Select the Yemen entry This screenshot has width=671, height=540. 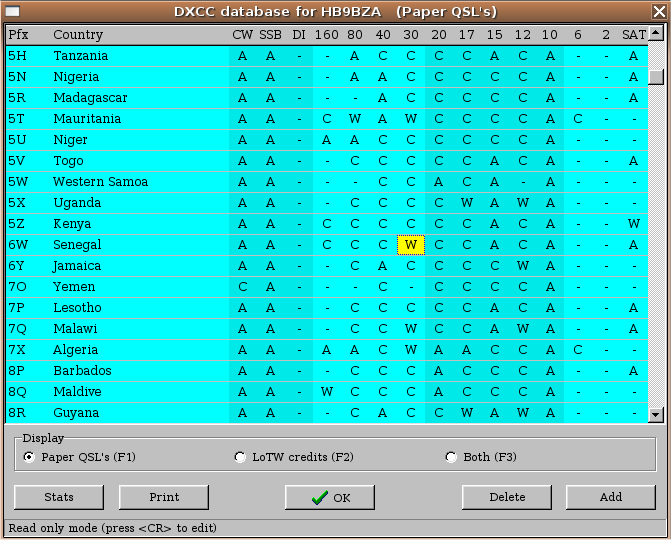click(74, 286)
